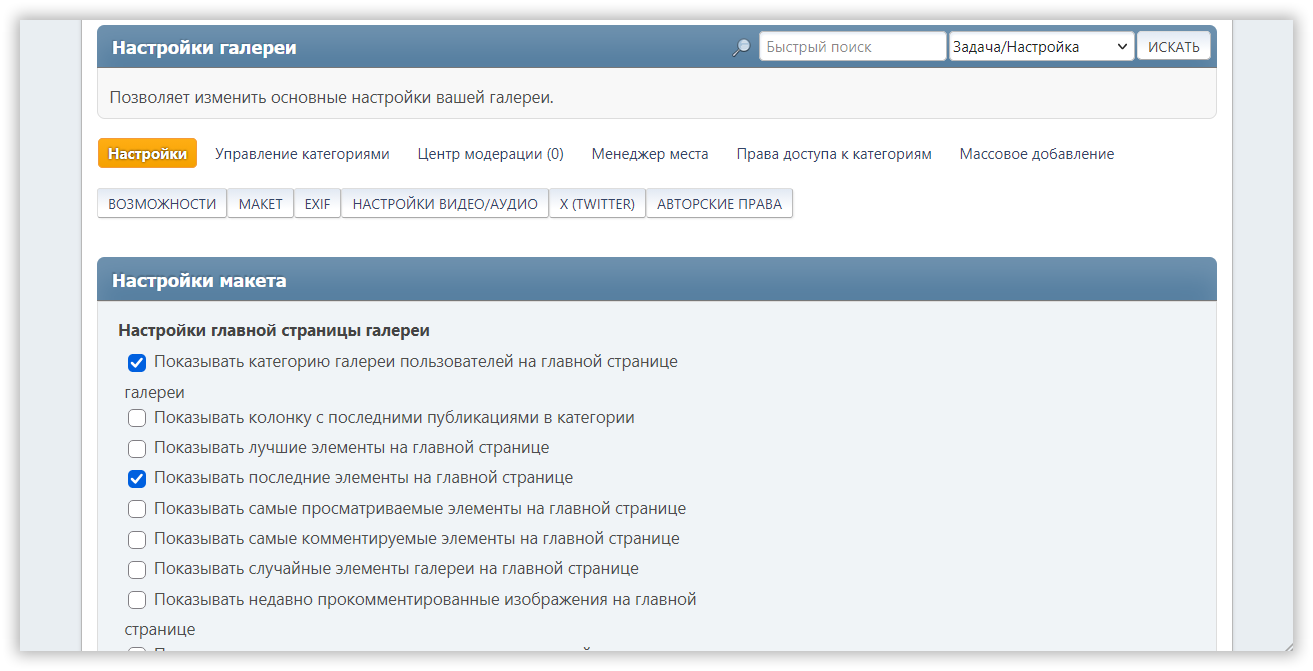Open the Массовое добавление tab
Viewport: 1313px width, 671px height.
pos(1037,154)
